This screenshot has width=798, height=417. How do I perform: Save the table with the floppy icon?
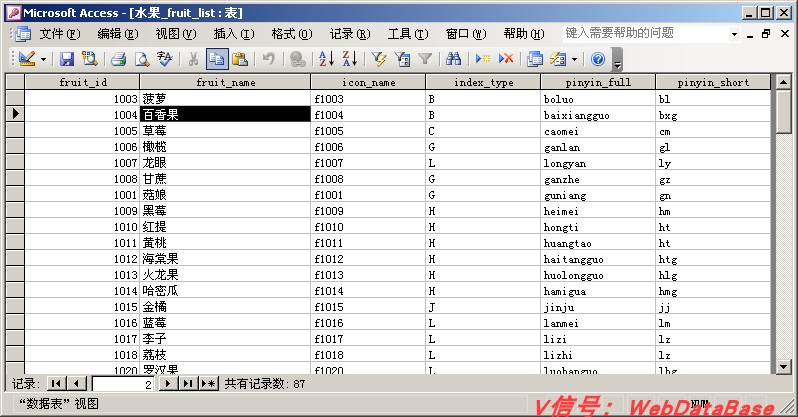coord(67,59)
